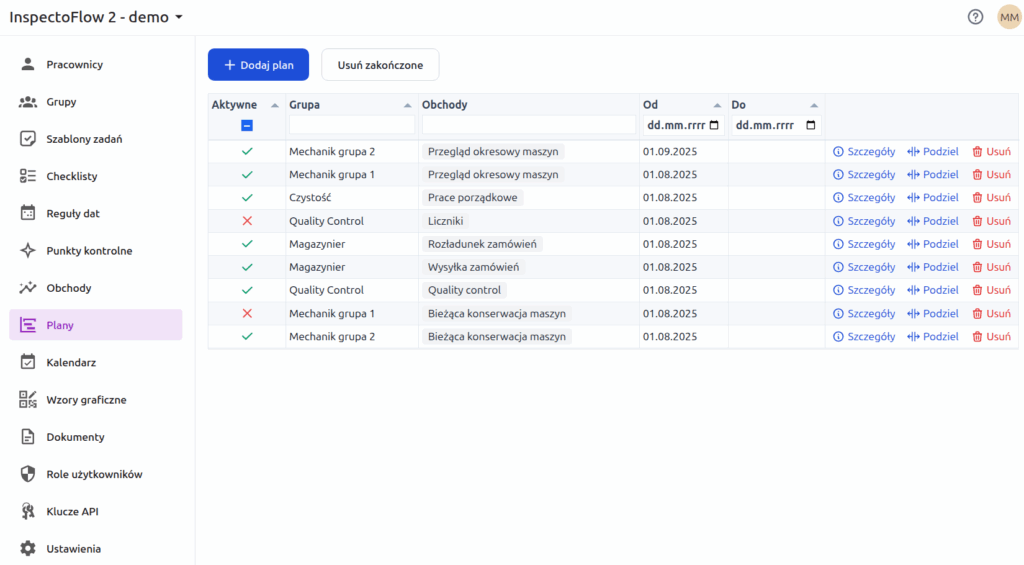Open the Od date picker calendar
The image size is (1024, 565).
tap(714, 126)
